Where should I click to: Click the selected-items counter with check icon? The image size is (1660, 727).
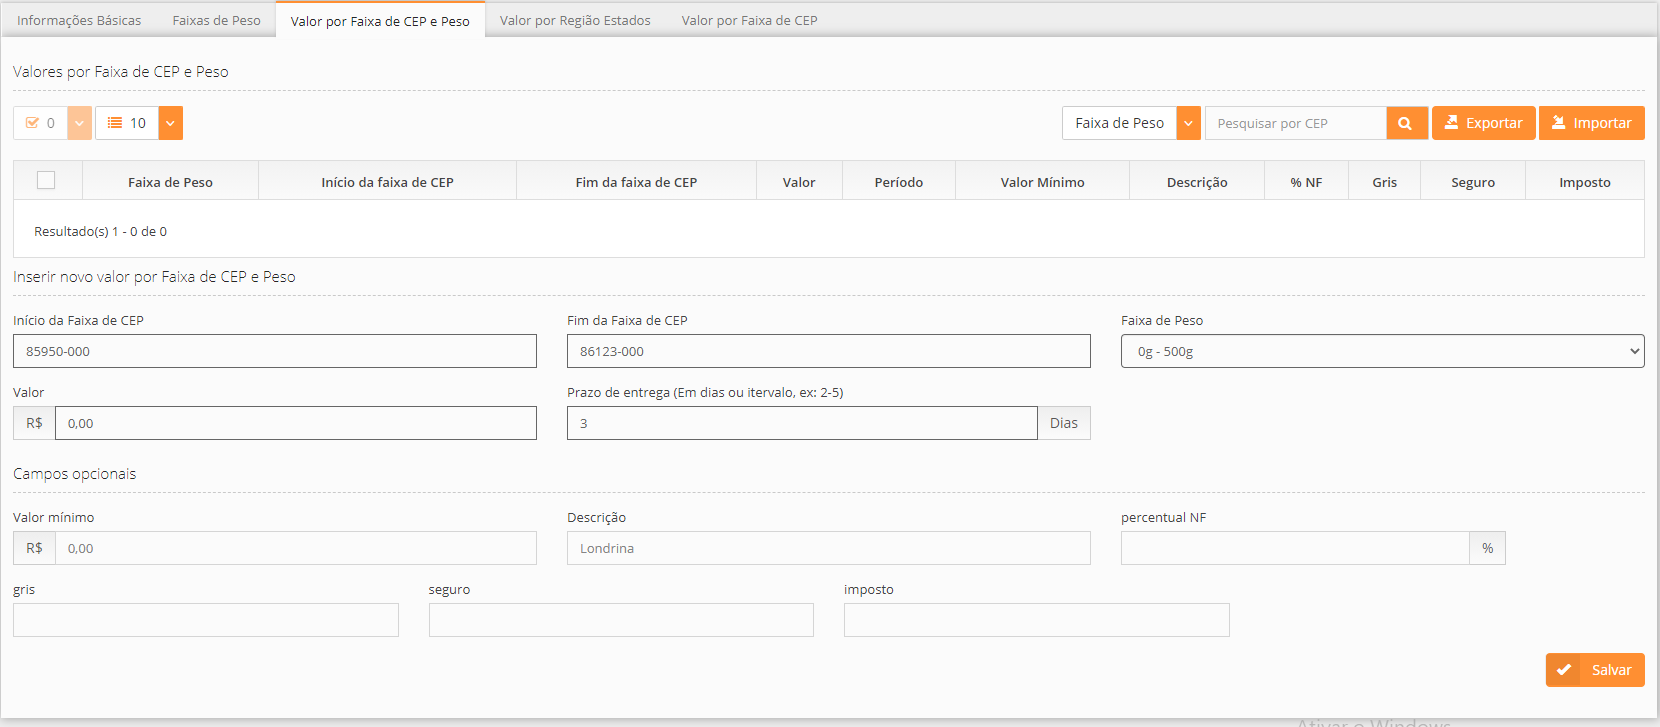pyautogui.click(x=41, y=123)
